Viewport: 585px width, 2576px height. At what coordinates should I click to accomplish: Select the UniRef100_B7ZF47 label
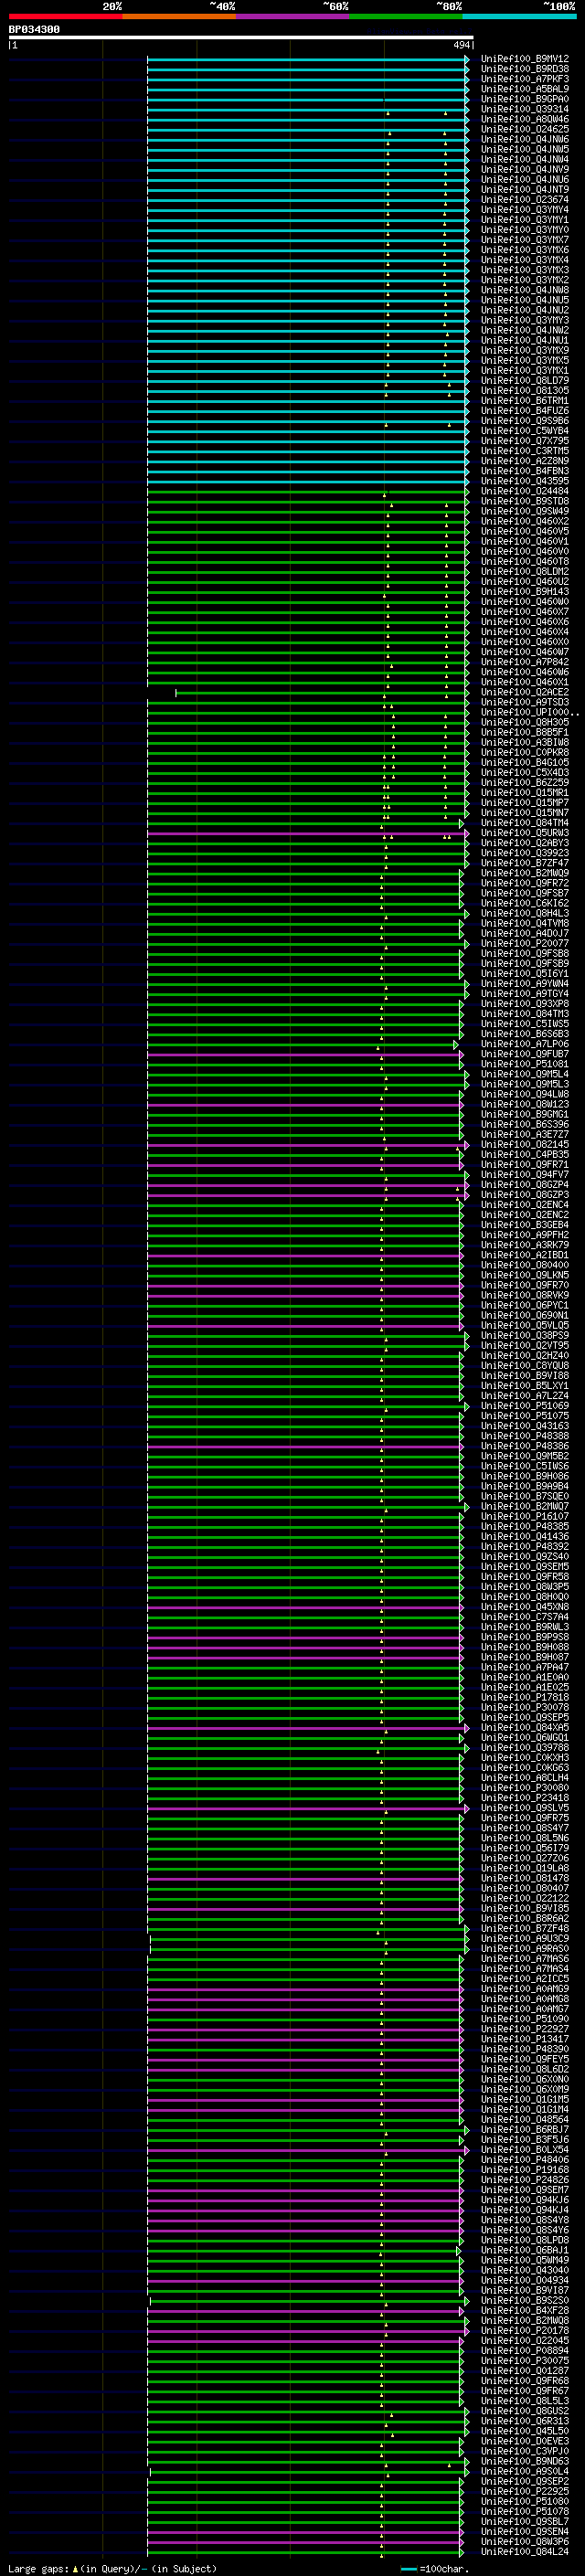[x=525, y=863]
